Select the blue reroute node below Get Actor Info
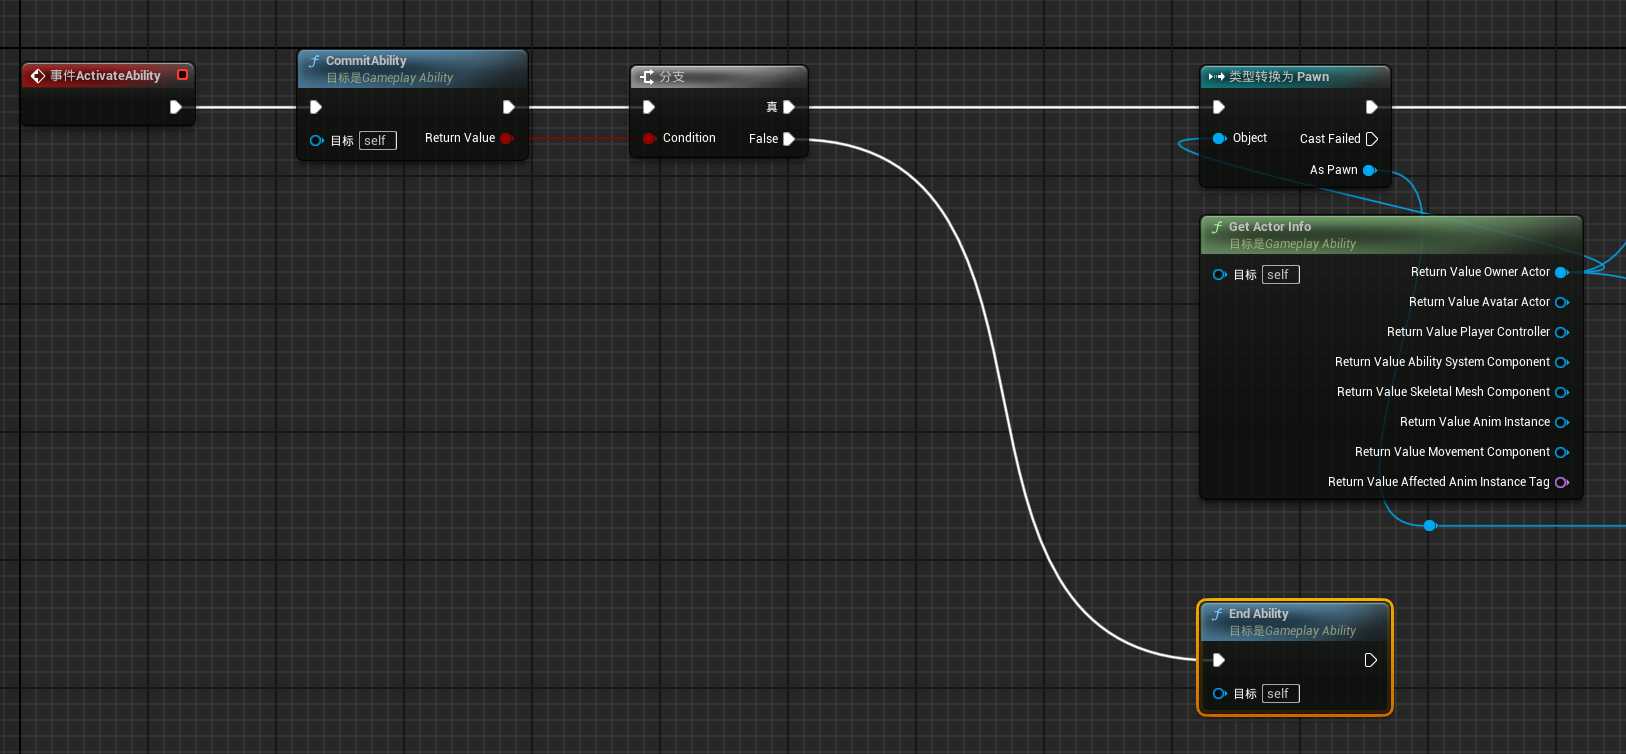Screen dimensions: 1626x754 click(1430, 525)
